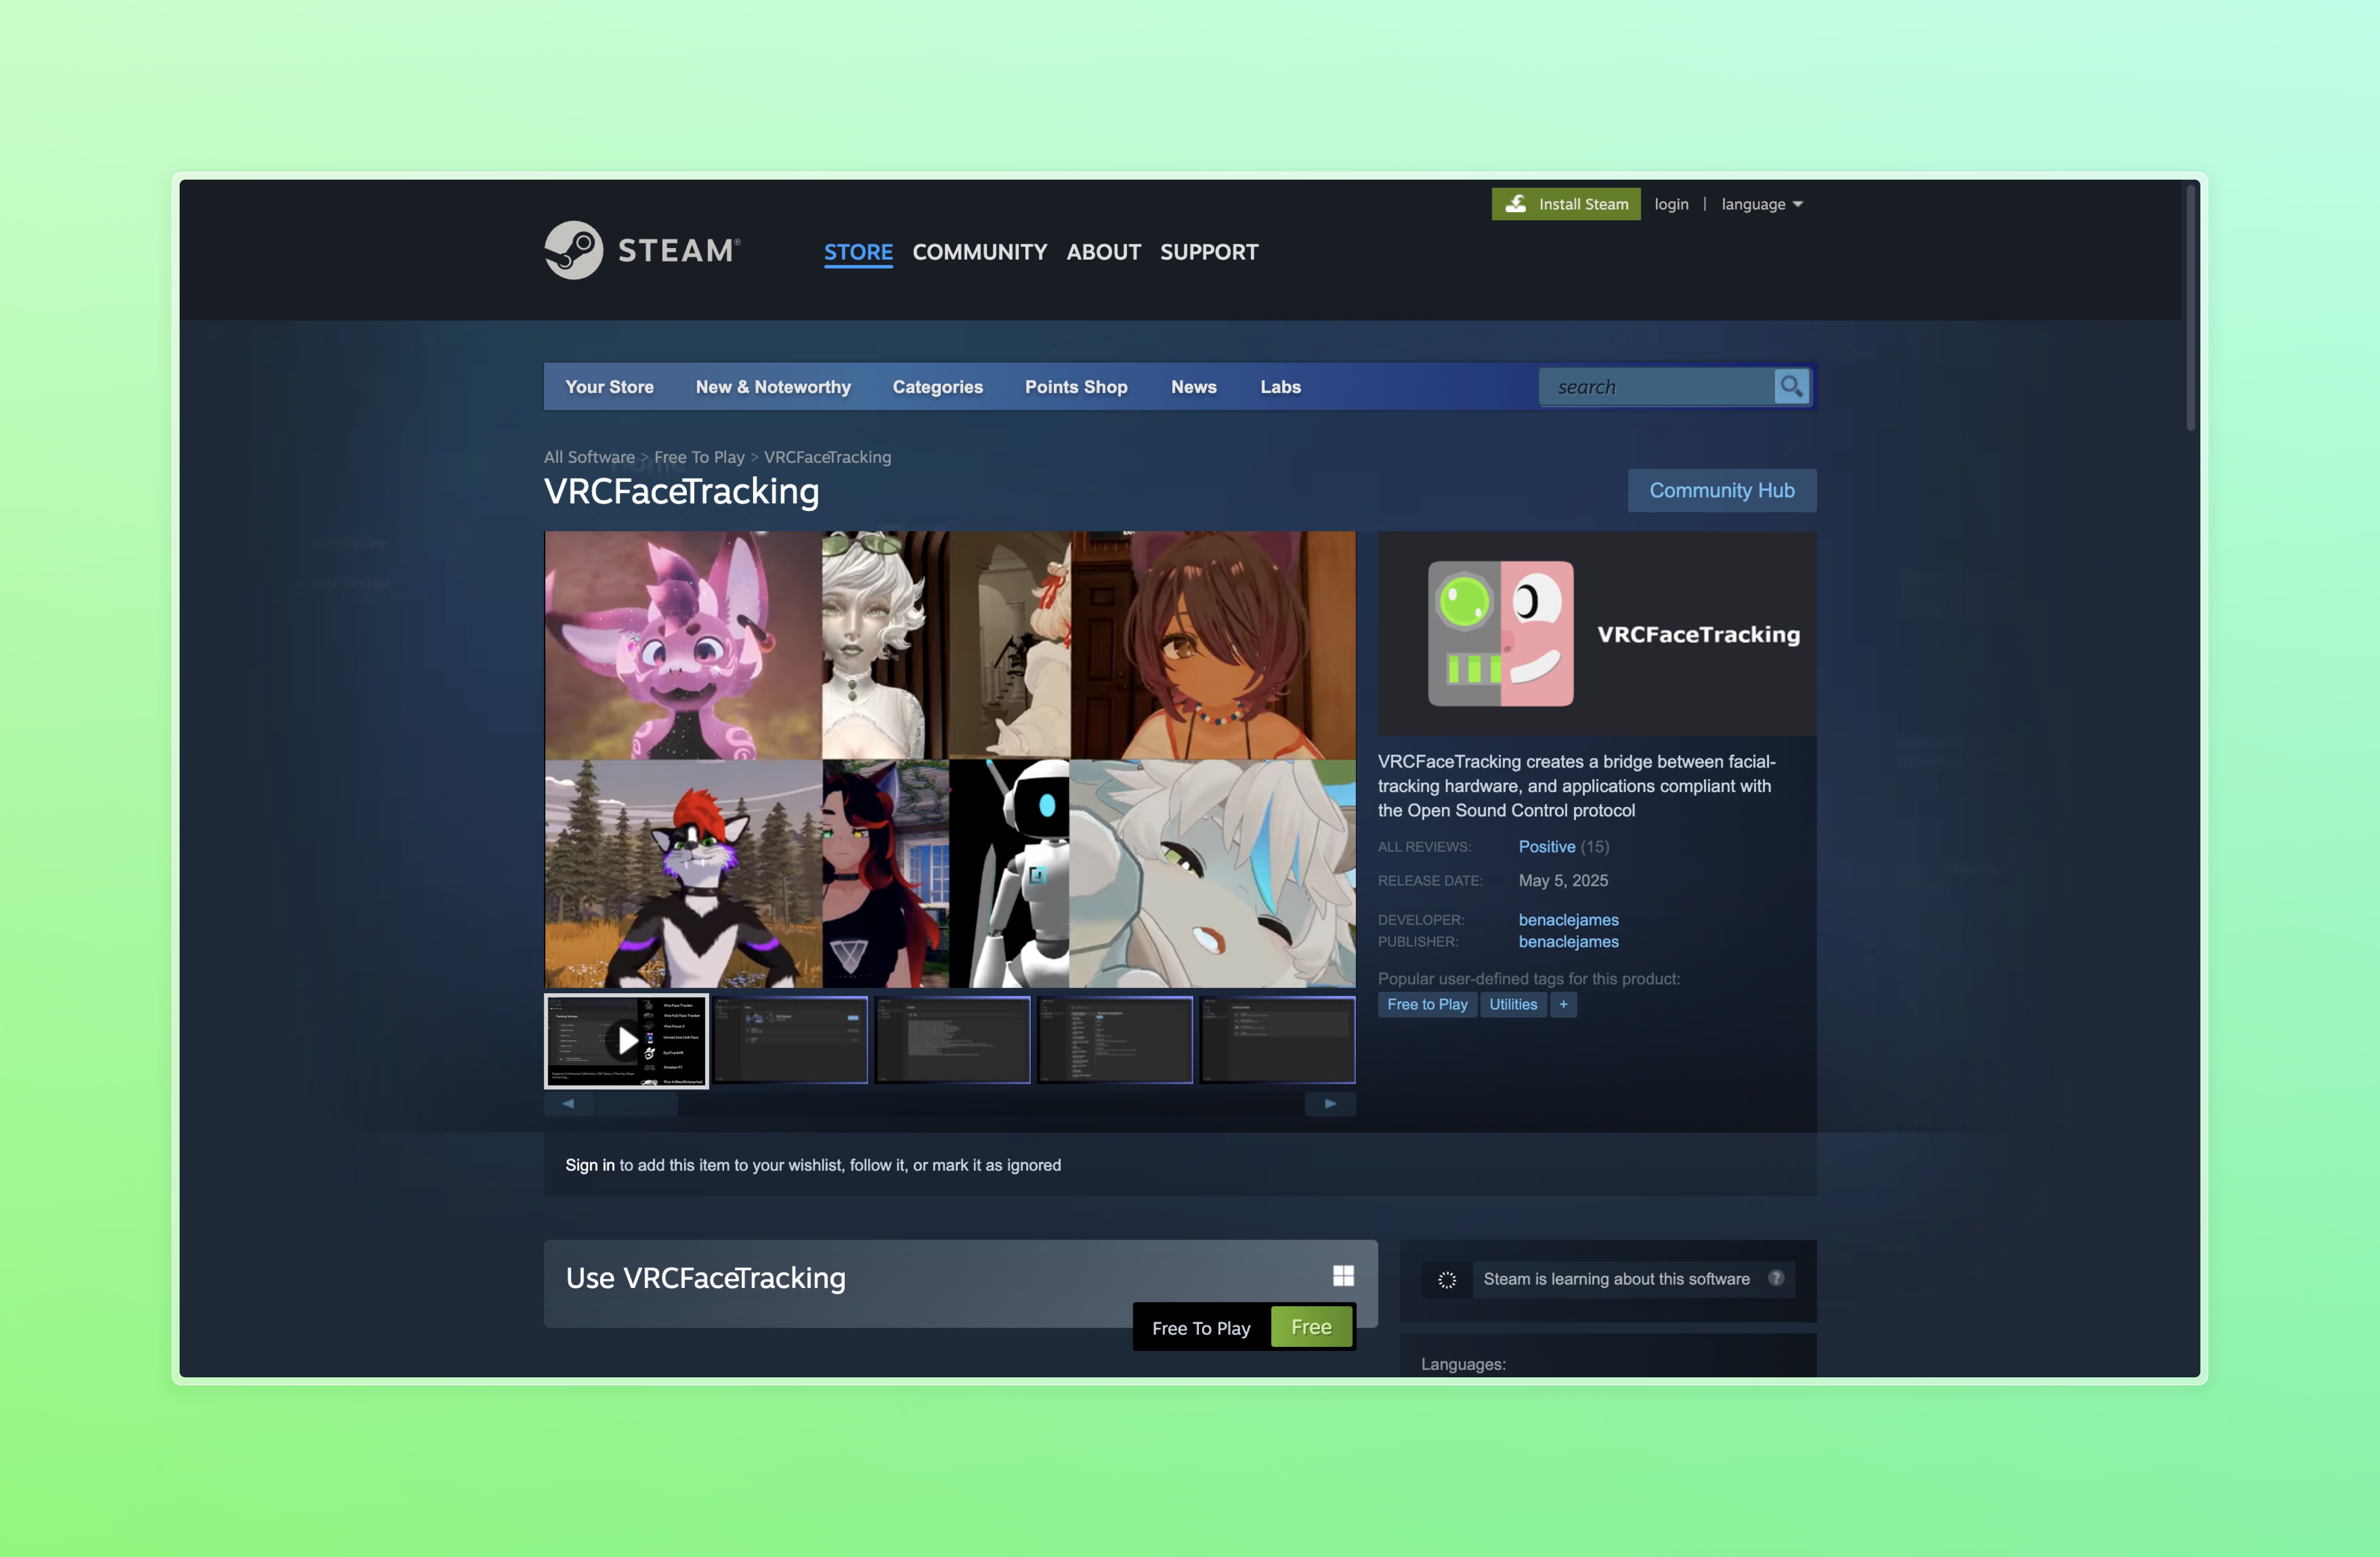
Task: Select the fourth screenshot thumbnail
Action: pyautogui.click(x=1115, y=1040)
